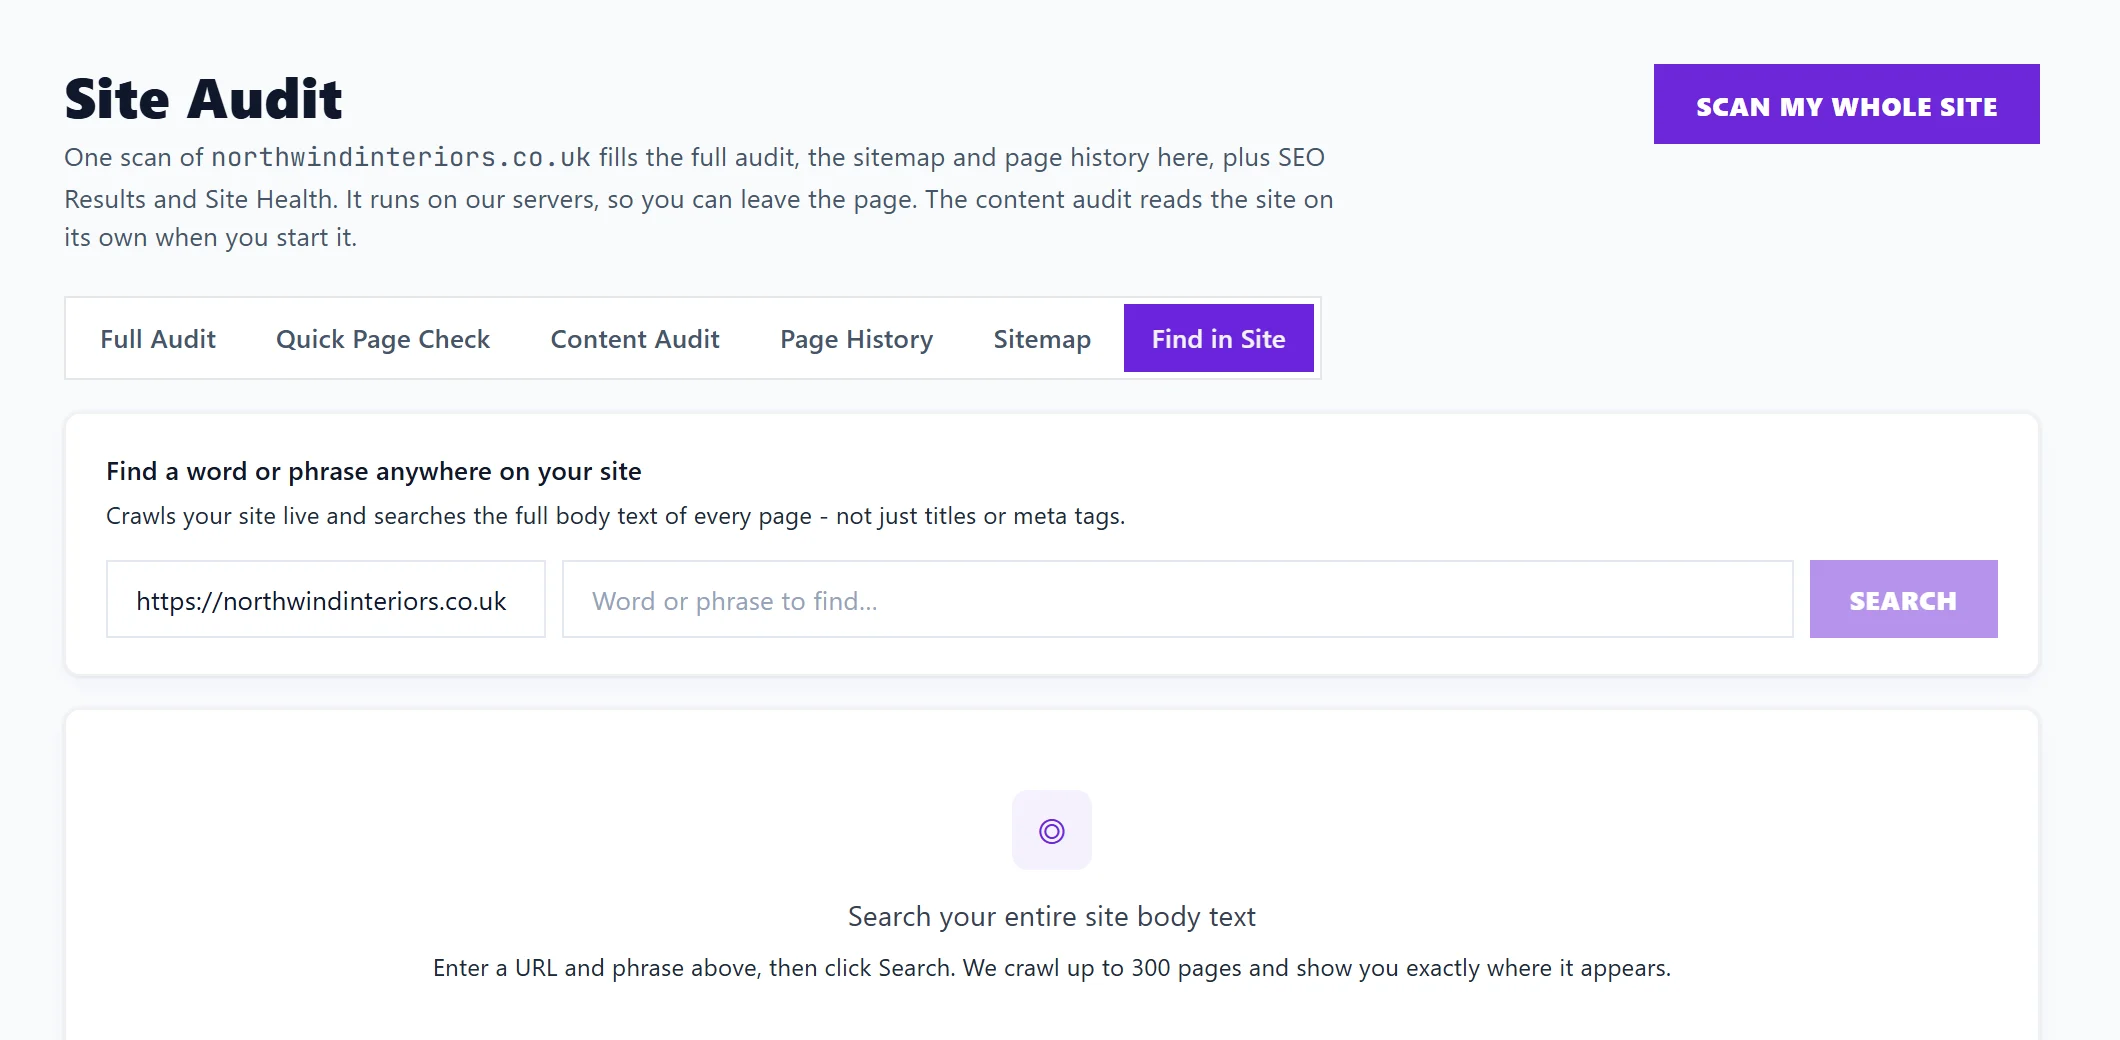This screenshot has width=2120, height=1040.
Task: Click the northwindinteriors.co.uk domain in description
Action: (401, 157)
